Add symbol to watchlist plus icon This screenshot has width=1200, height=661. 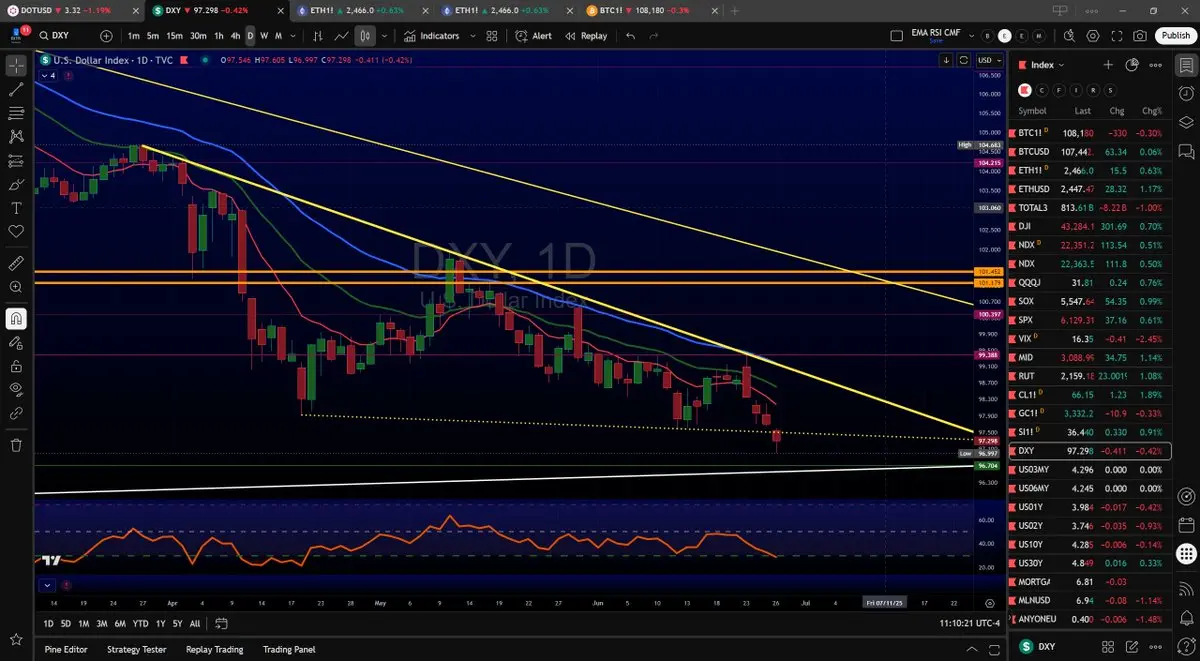coord(1108,65)
